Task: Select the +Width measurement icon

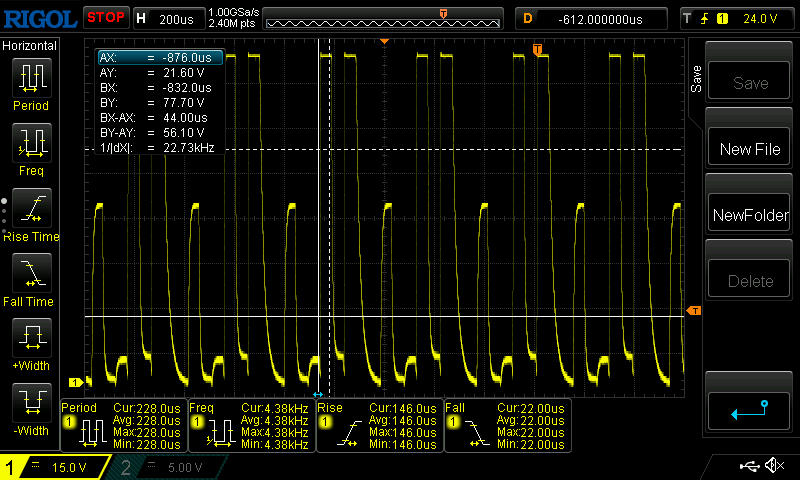Action: coord(32,337)
